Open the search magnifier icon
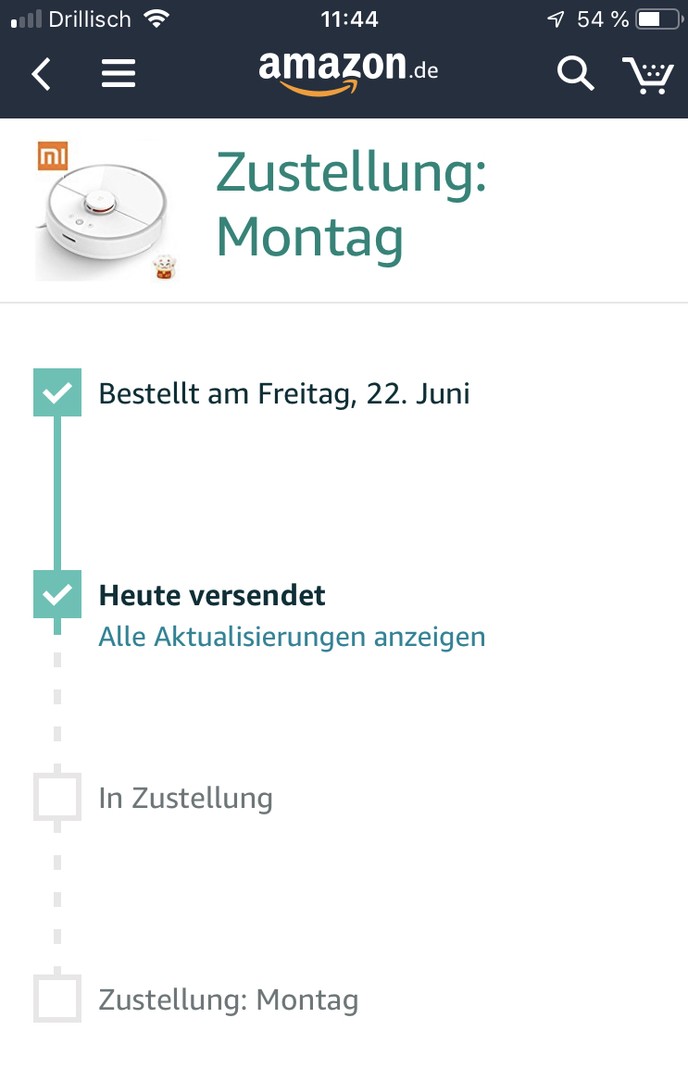The image size is (688, 1080). 575,73
